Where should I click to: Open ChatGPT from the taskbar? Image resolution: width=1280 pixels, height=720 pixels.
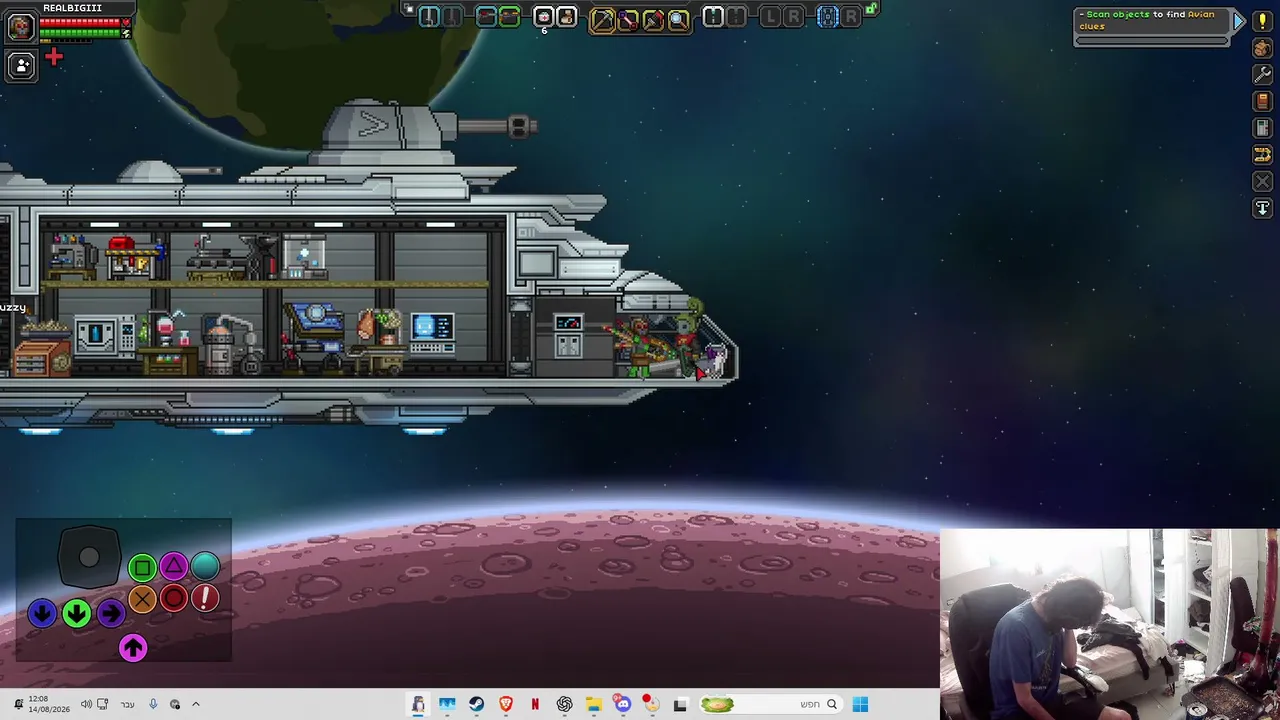(565, 704)
